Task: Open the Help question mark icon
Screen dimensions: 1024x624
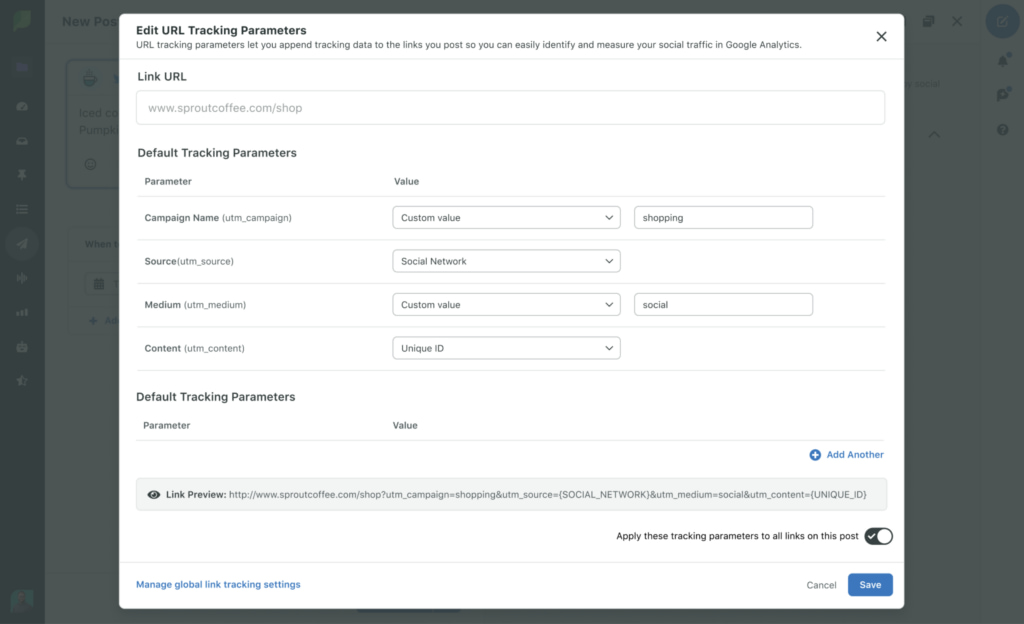Action: click(x=1003, y=130)
